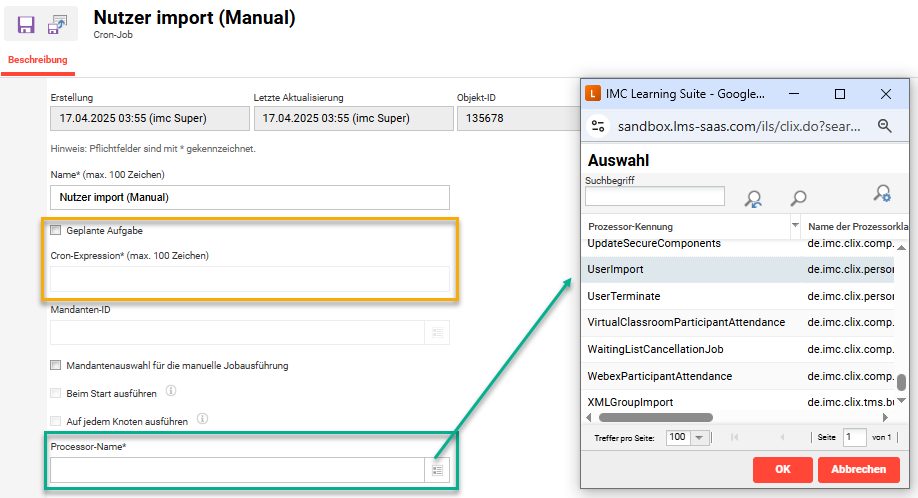Click the magnifier search icon in Auswahl
Viewport: 918px width, 498px height.
coord(798,198)
